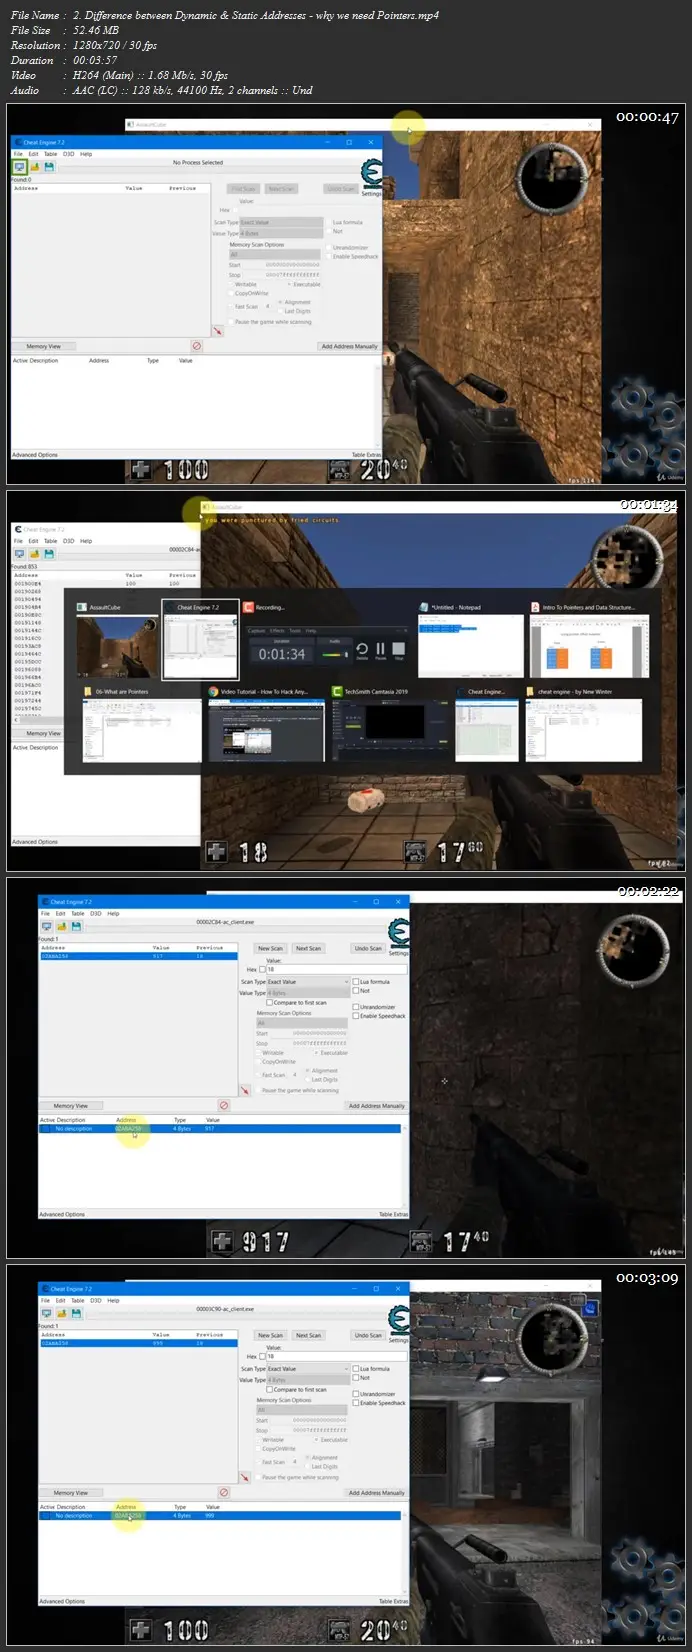Click the open-process computer icon in the 00:01:34 frame

click(x=20, y=553)
